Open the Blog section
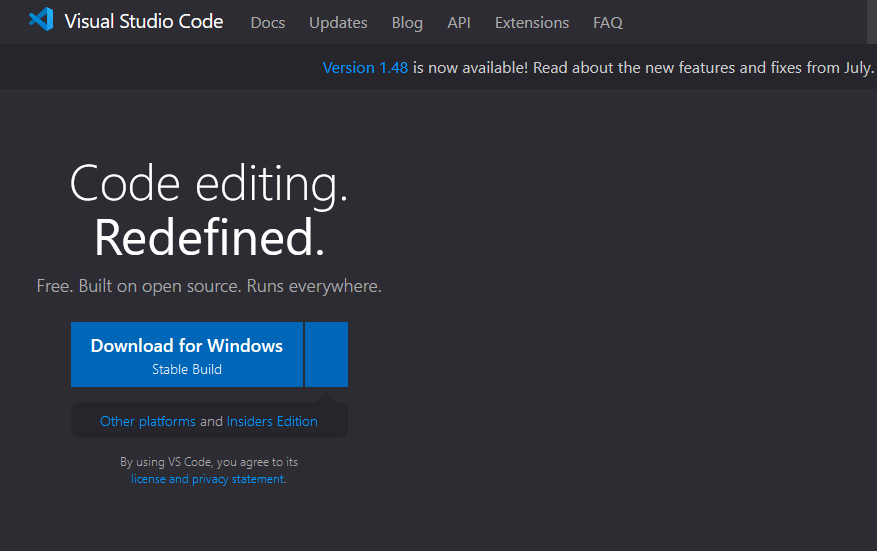 tap(407, 22)
